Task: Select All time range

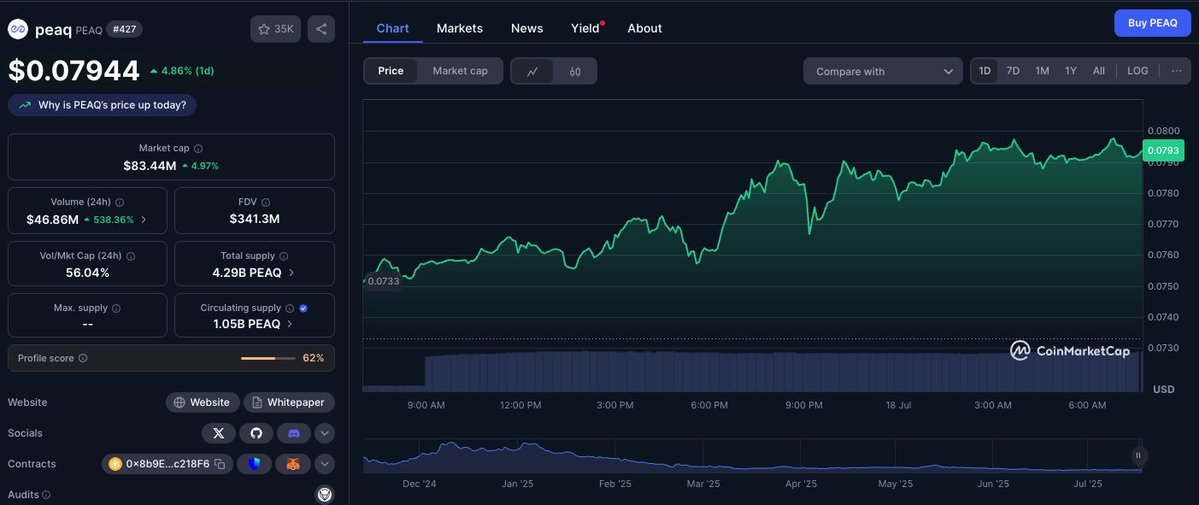Action: point(1099,70)
